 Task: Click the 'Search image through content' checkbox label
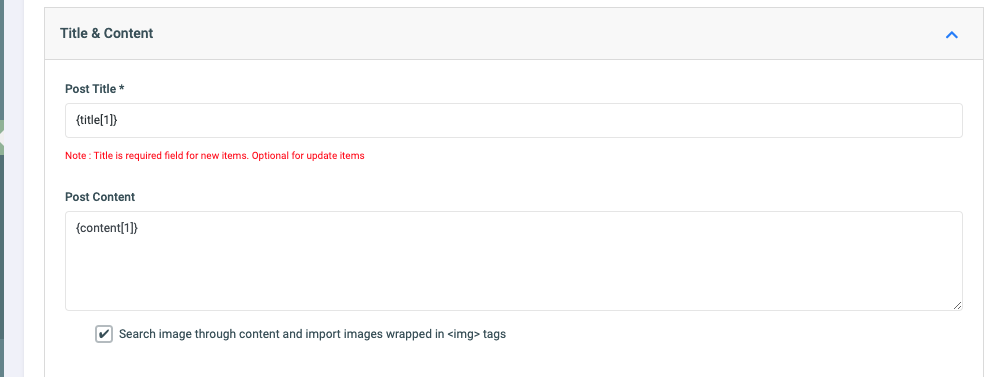(x=312, y=334)
